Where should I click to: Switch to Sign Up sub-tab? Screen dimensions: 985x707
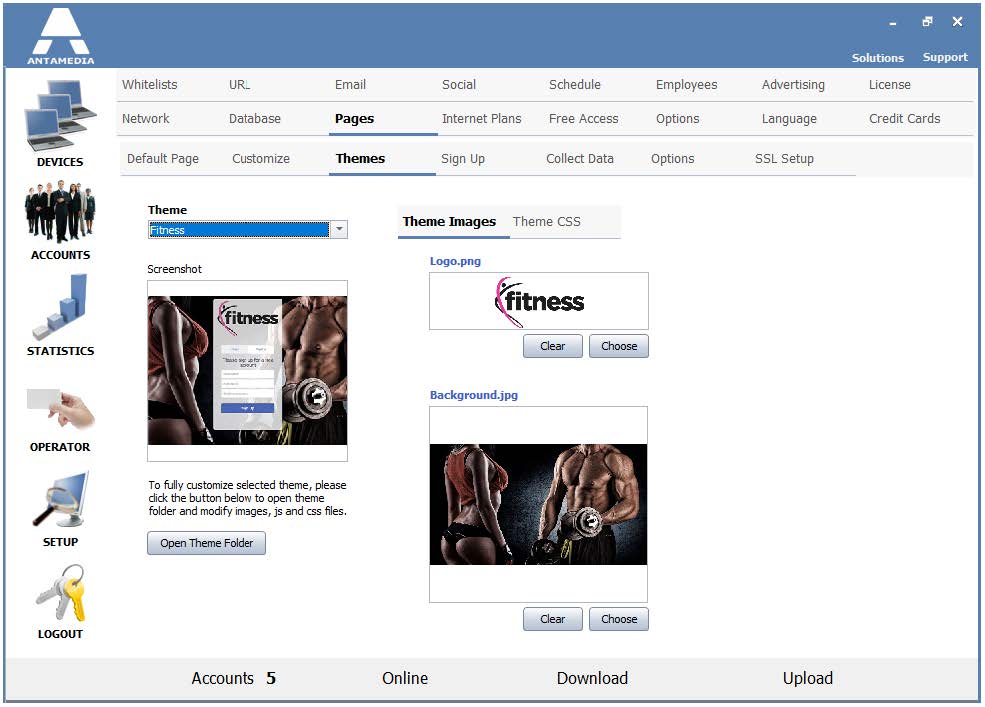point(462,159)
